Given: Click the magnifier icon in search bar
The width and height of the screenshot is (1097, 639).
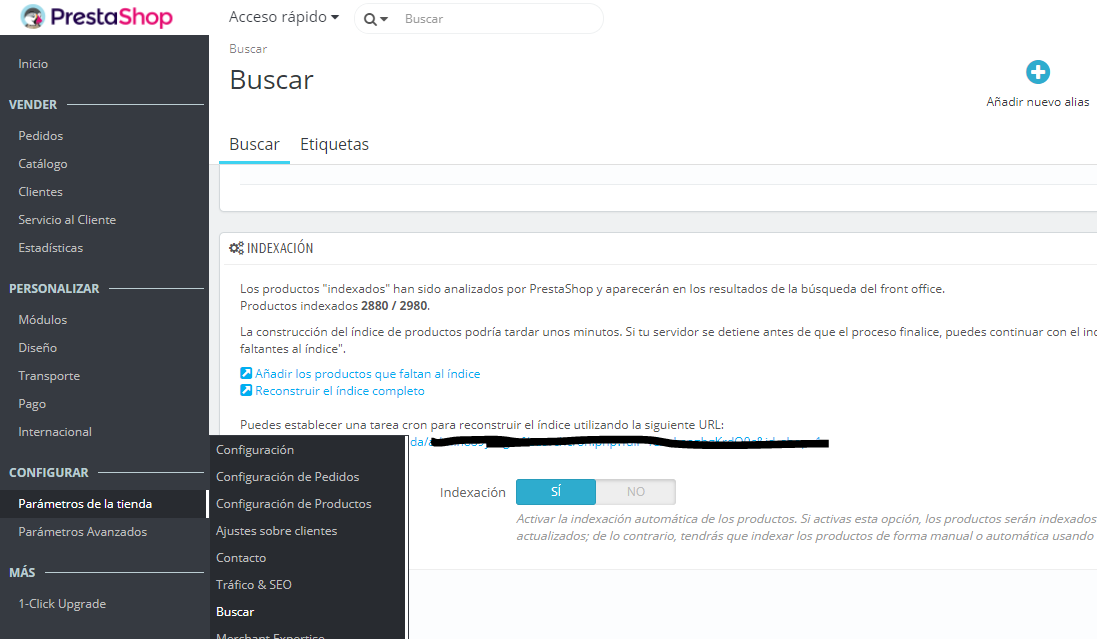Looking at the screenshot, I should (x=370, y=19).
